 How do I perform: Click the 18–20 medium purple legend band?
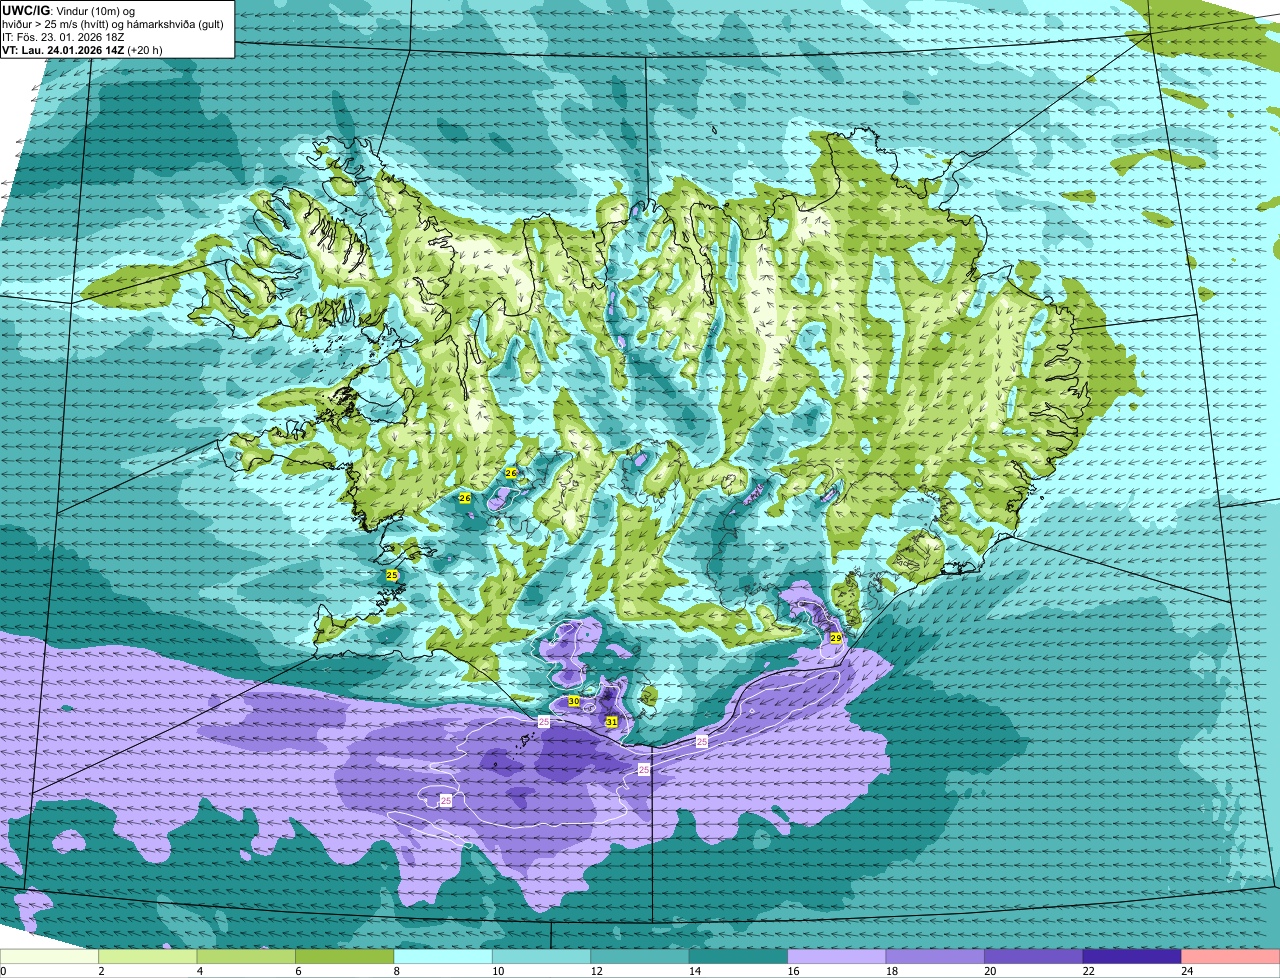935,957
